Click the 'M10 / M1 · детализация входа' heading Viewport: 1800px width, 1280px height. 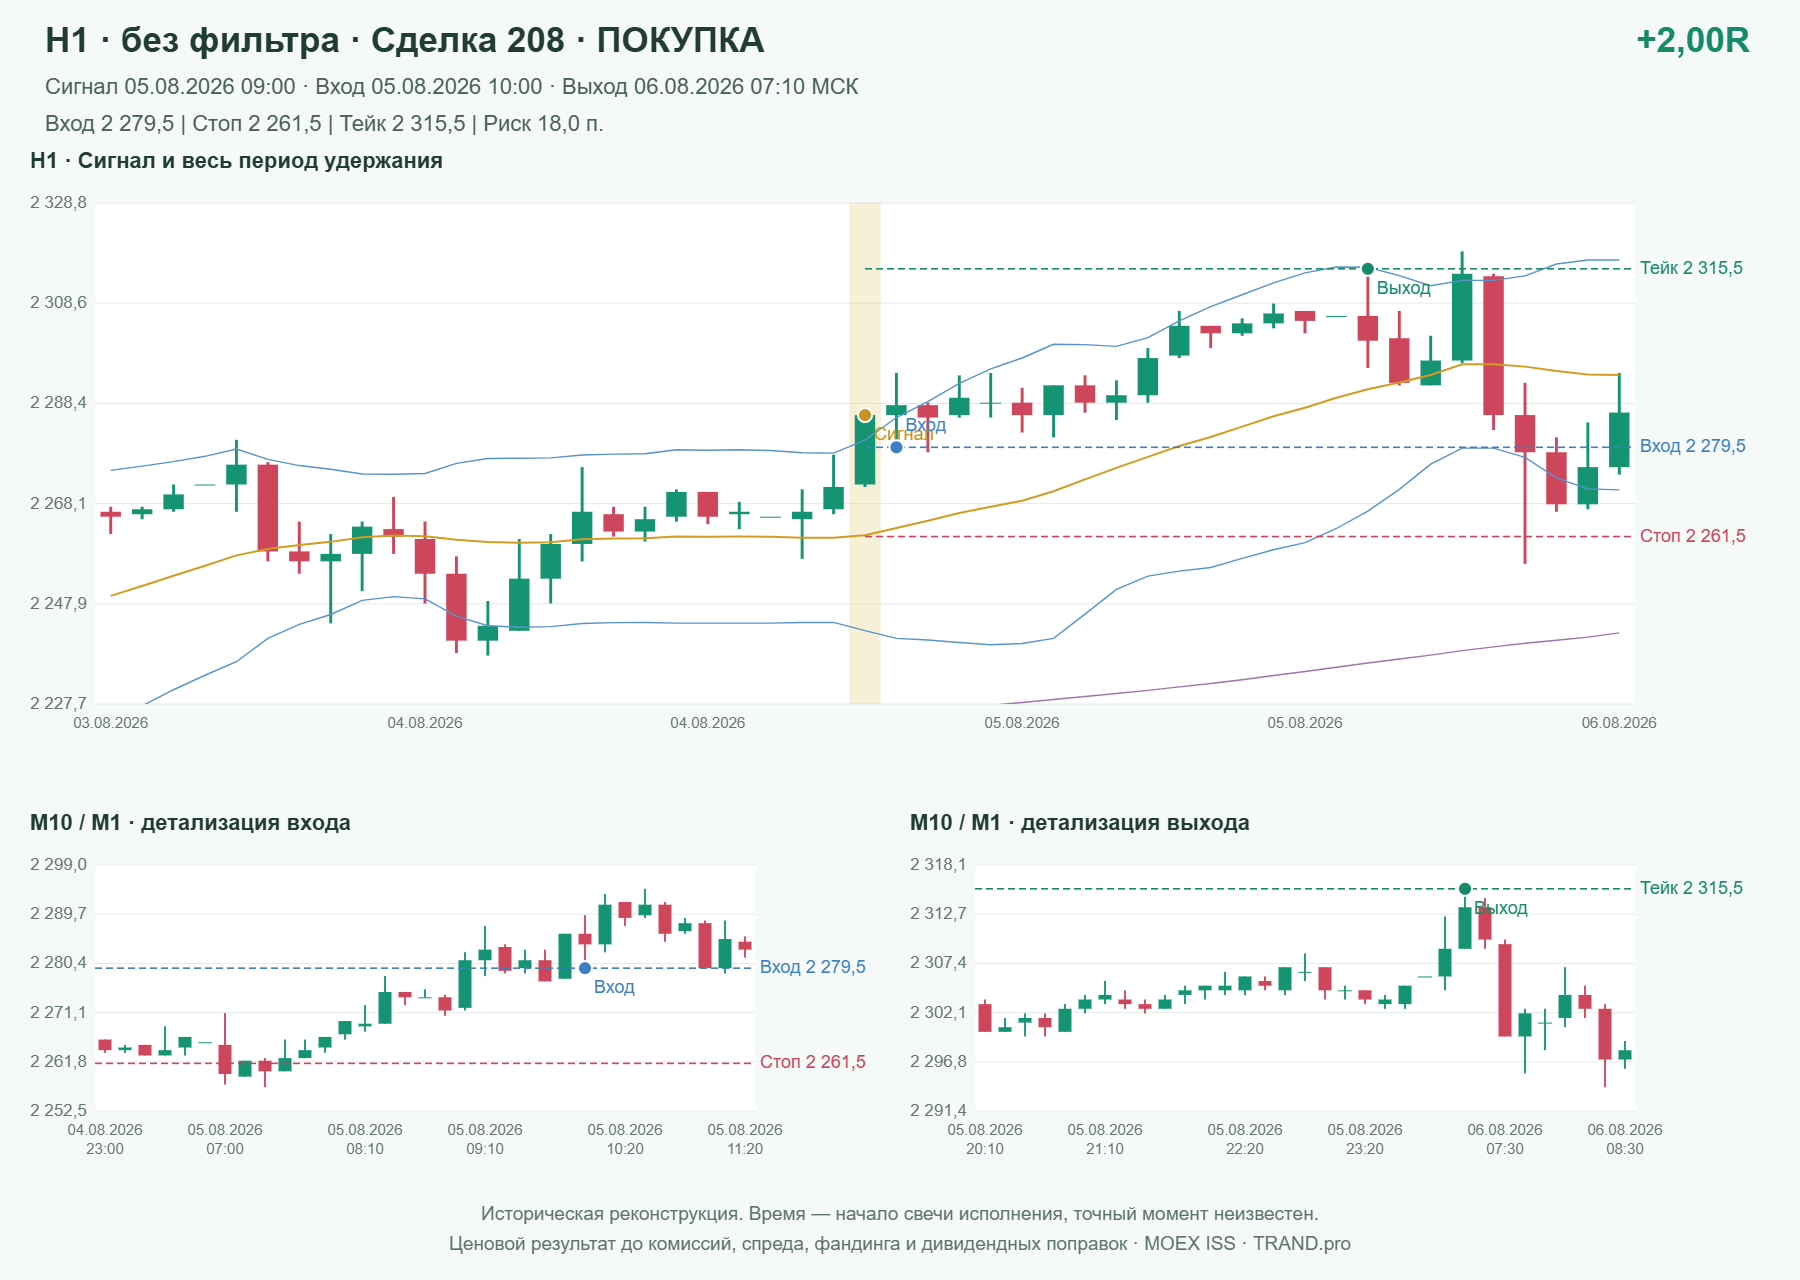coord(190,823)
